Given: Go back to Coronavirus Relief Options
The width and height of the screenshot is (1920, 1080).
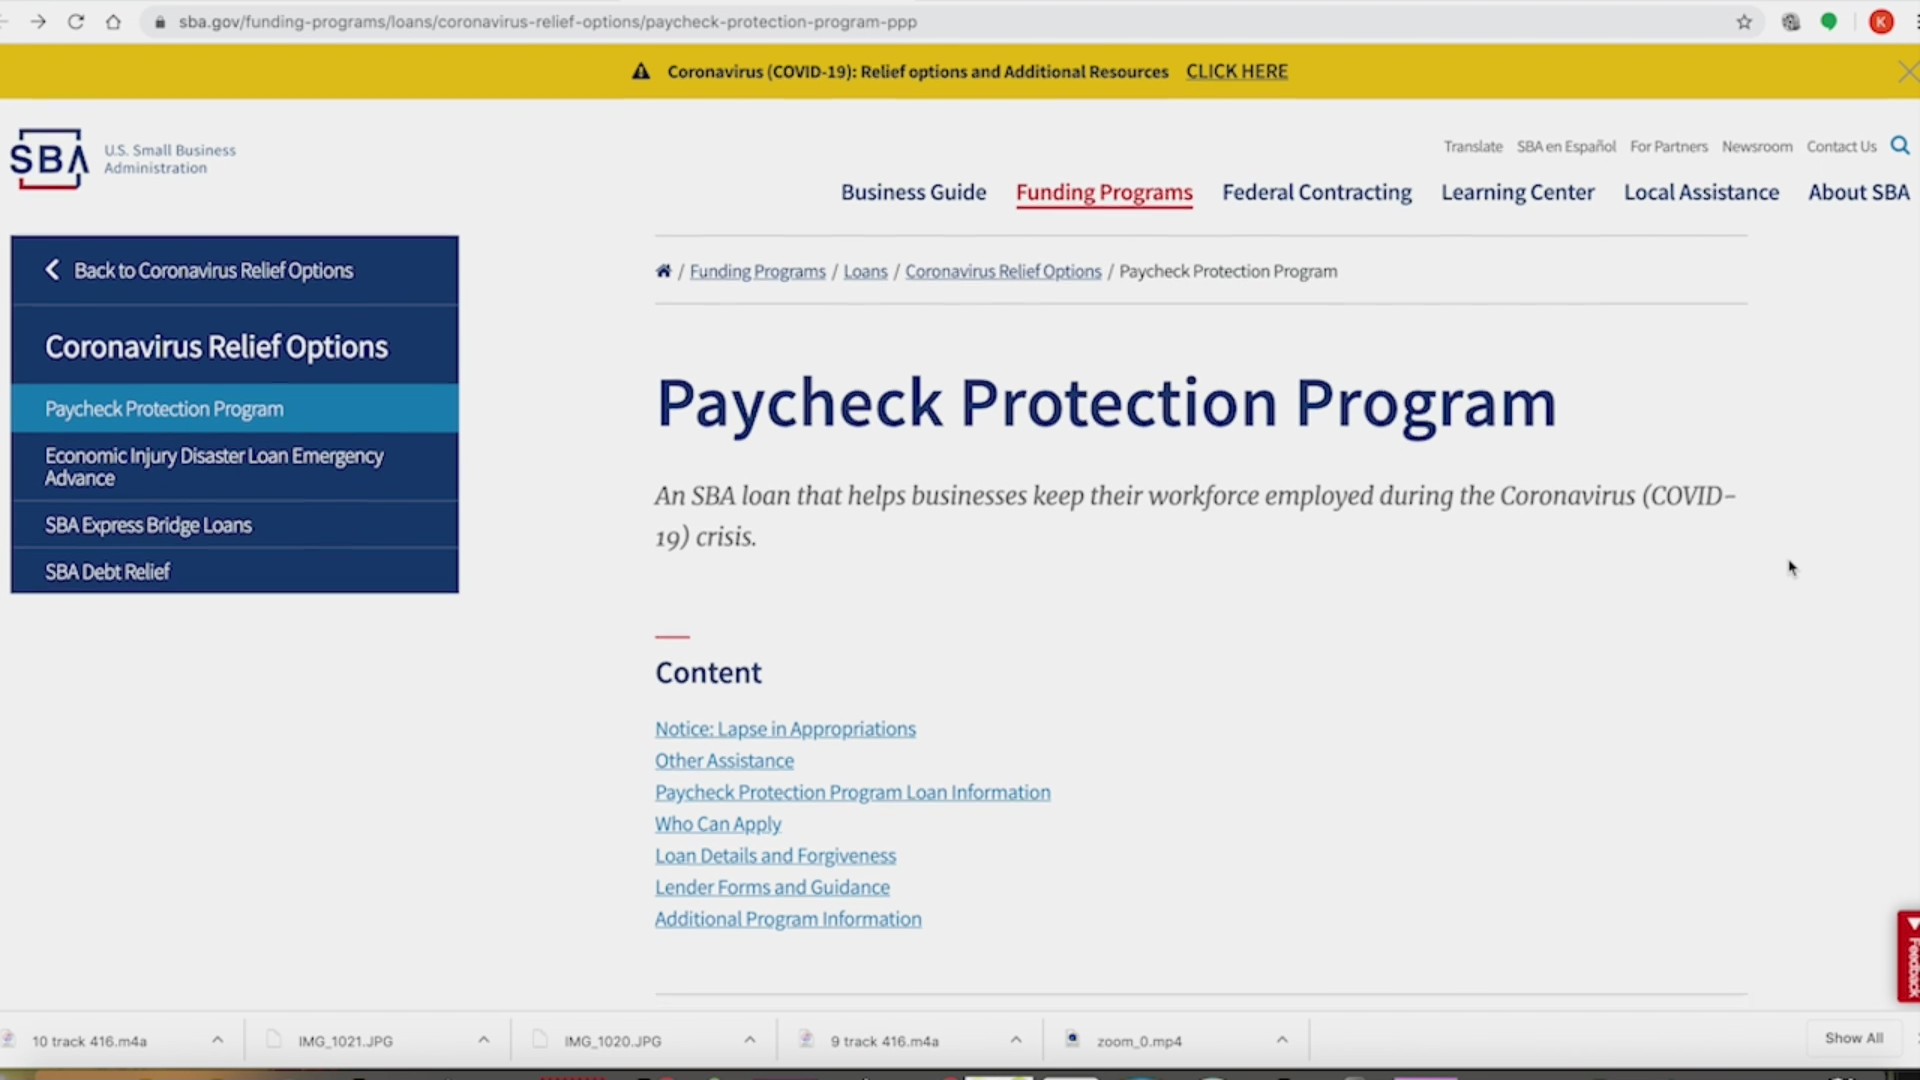Looking at the screenshot, I should 235,270.
